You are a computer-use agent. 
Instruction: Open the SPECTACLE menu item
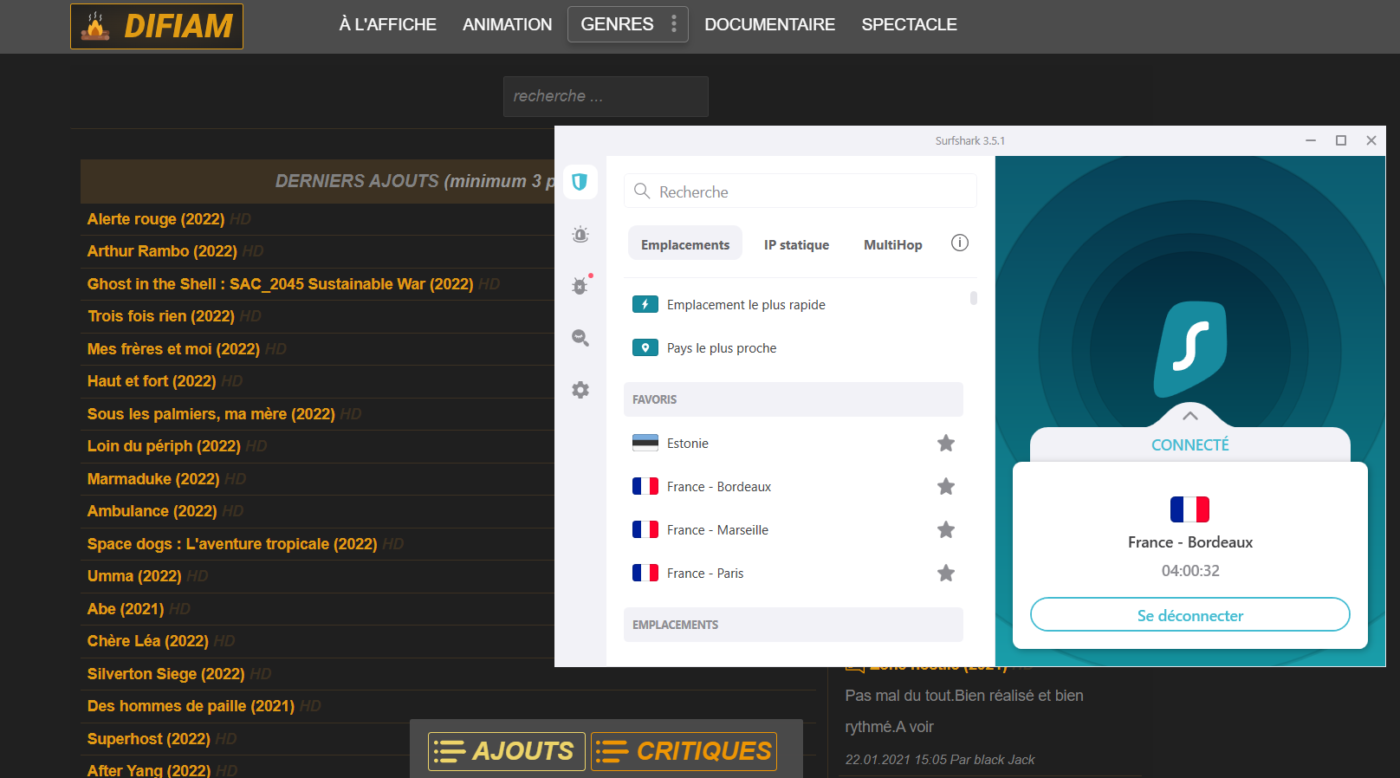click(909, 24)
